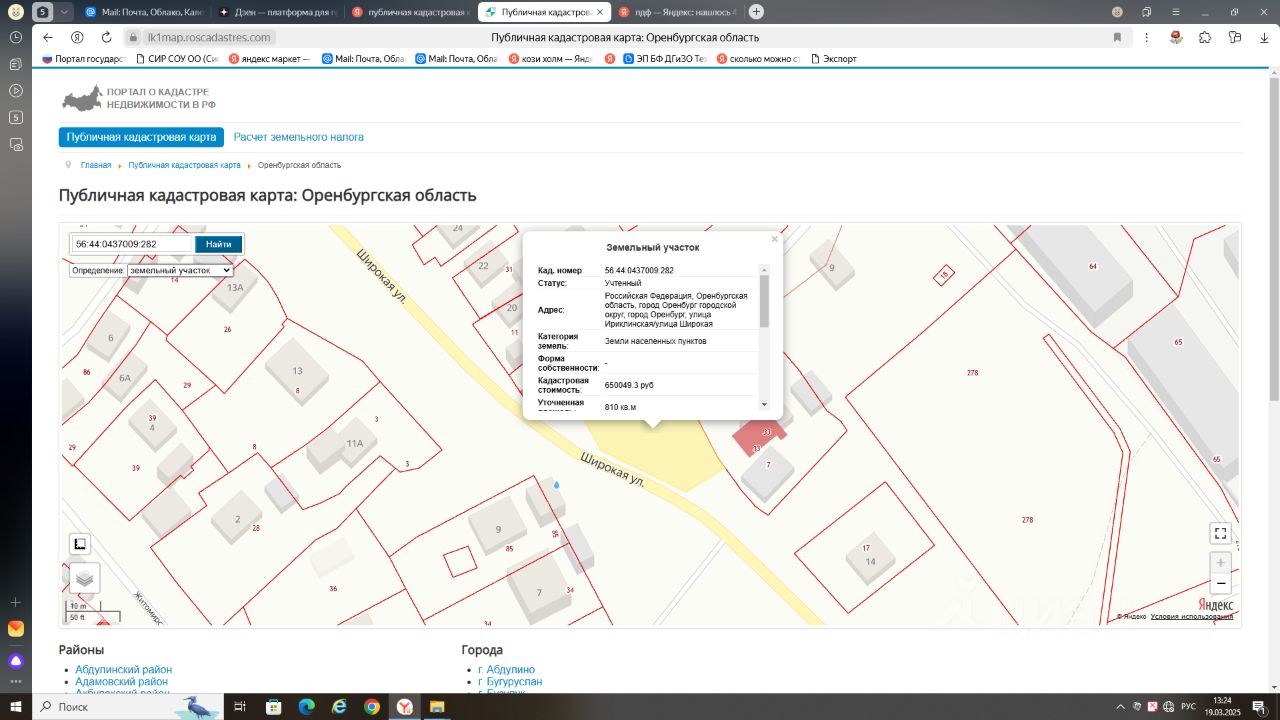Switch to the Mail: Почта, Облако tab
Image resolution: width=1280 pixels, height=720 pixels.
(x=143, y=12)
